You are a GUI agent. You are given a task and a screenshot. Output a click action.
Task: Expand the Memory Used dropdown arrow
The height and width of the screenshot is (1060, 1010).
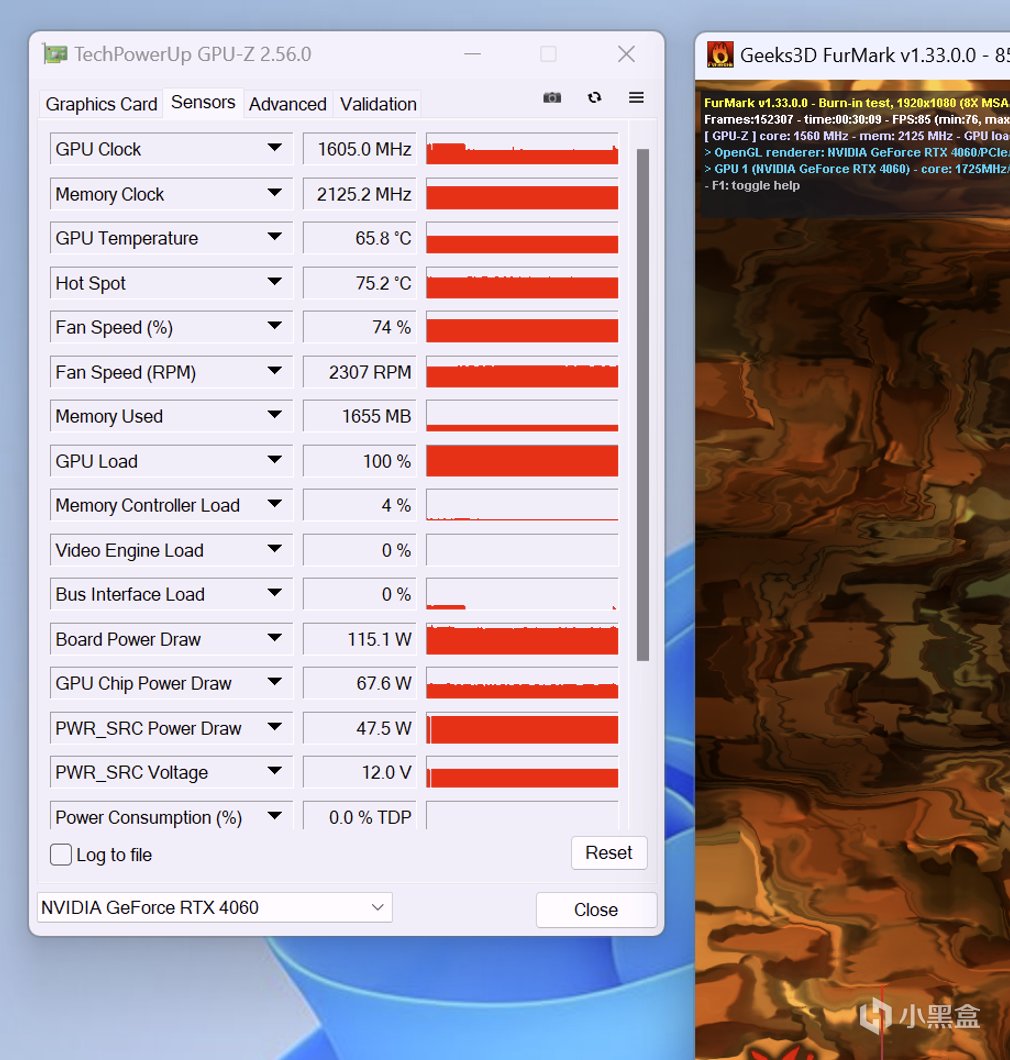[x=274, y=415]
